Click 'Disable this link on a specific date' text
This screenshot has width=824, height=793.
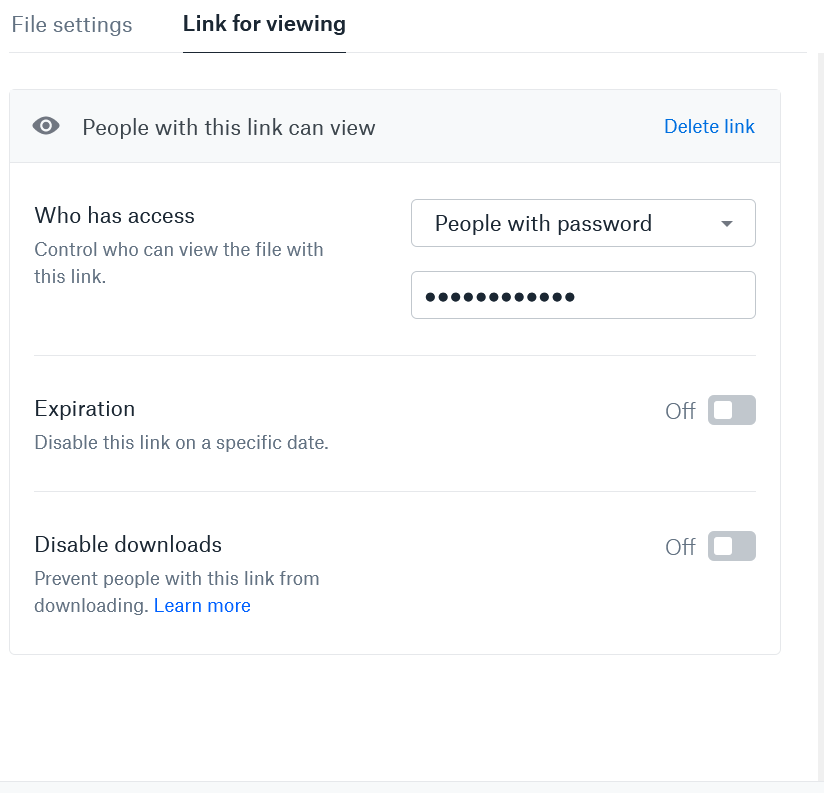tap(181, 441)
